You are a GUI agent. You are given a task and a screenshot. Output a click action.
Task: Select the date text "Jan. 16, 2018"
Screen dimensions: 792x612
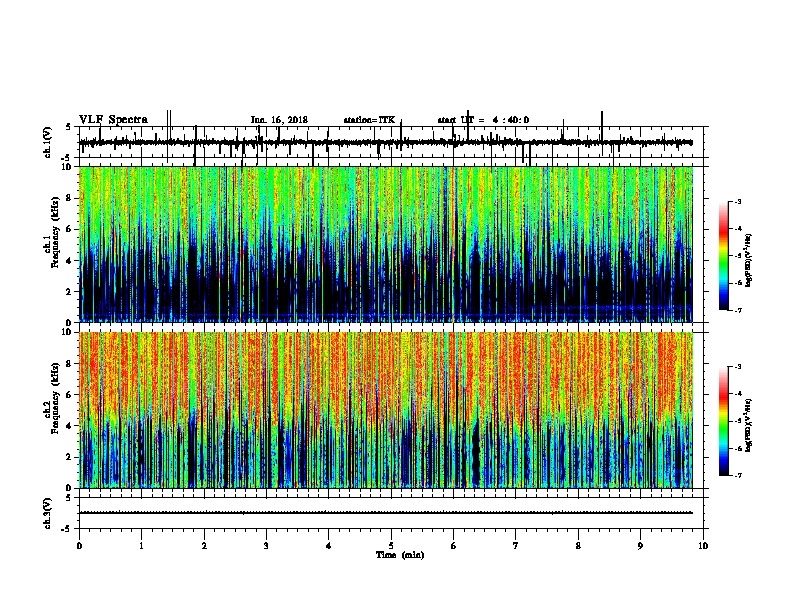(279, 120)
